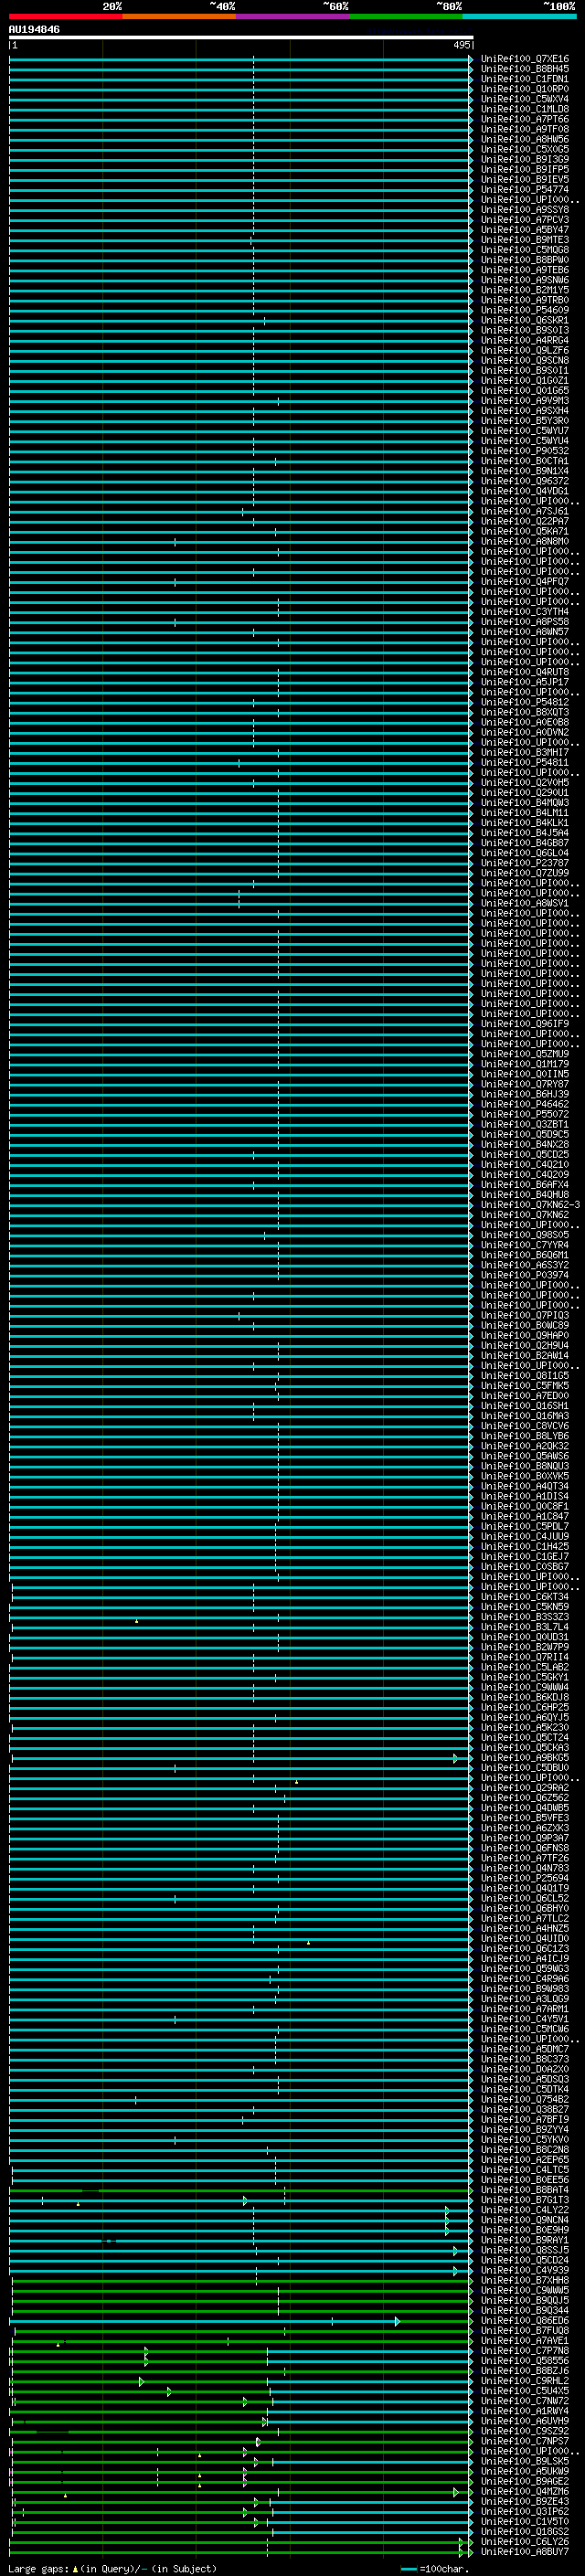Select the UniRef100_A9TRB0 label
The image size is (585, 2576).
point(525,300)
